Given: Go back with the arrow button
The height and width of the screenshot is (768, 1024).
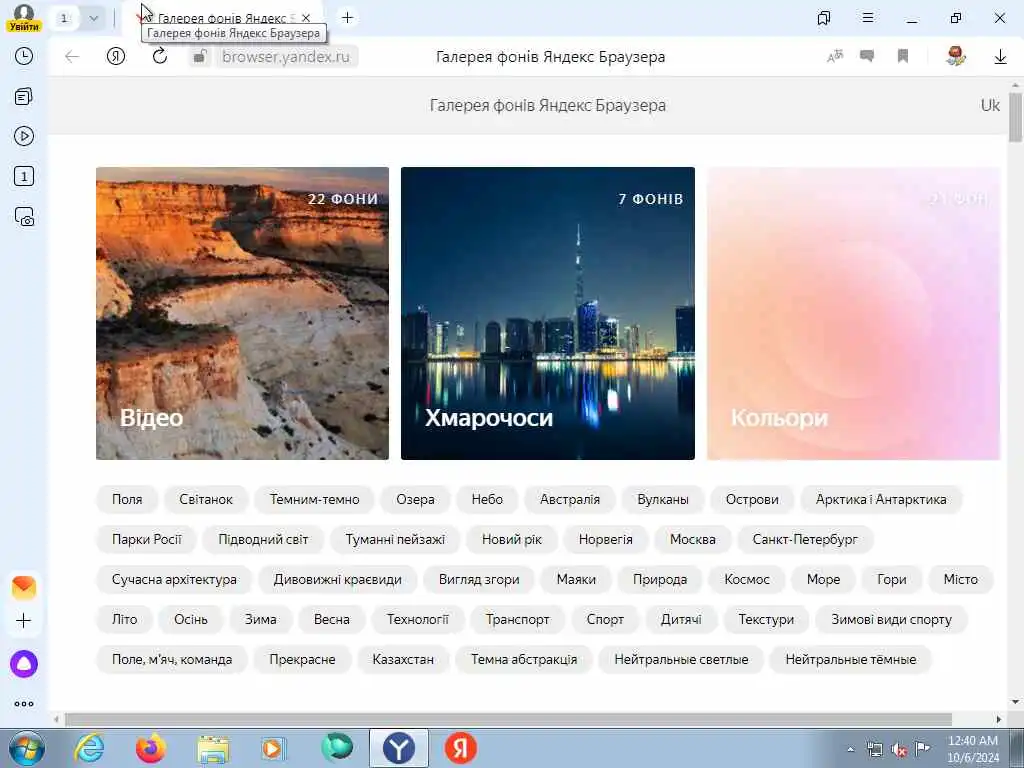Looking at the screenshot, I should coord(72,57).
